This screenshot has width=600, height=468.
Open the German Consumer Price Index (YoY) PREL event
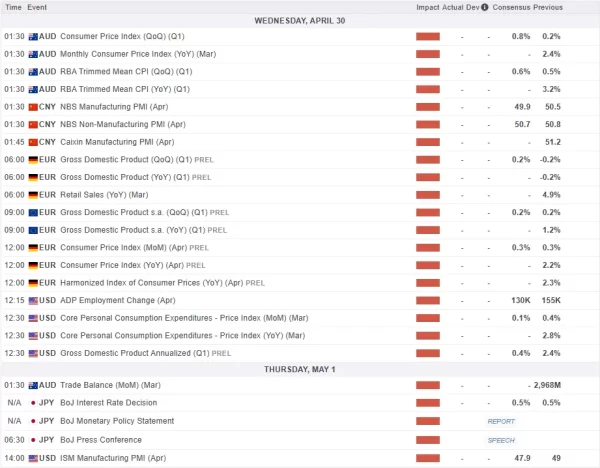pyautogui.click(x=133, y=265)
